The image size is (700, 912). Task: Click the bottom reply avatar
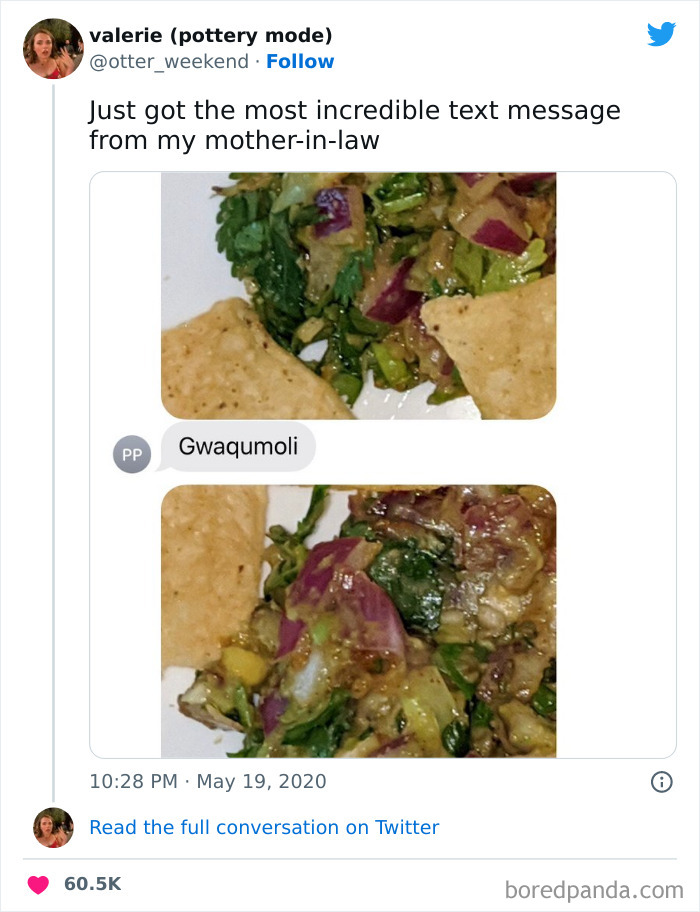tap(52, 827)
